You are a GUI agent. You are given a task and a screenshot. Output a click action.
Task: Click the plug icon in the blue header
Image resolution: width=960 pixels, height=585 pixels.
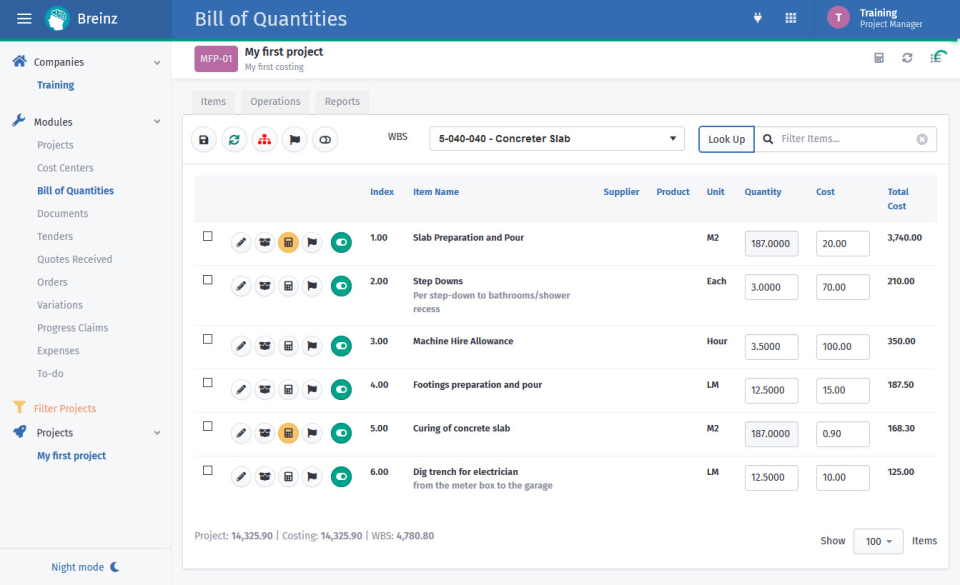[x=758, y=18]
